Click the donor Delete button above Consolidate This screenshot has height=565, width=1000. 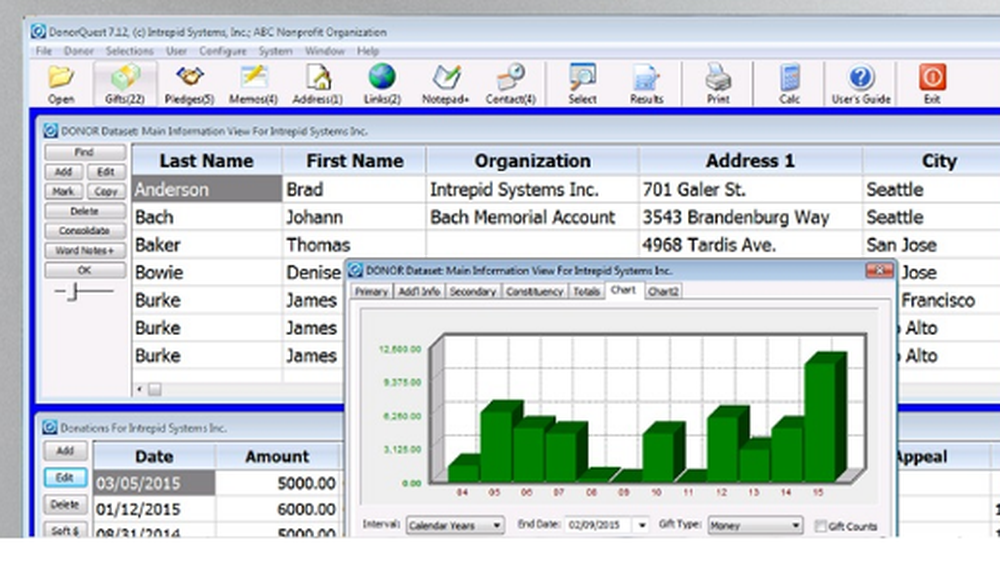(x=84, y=211)
